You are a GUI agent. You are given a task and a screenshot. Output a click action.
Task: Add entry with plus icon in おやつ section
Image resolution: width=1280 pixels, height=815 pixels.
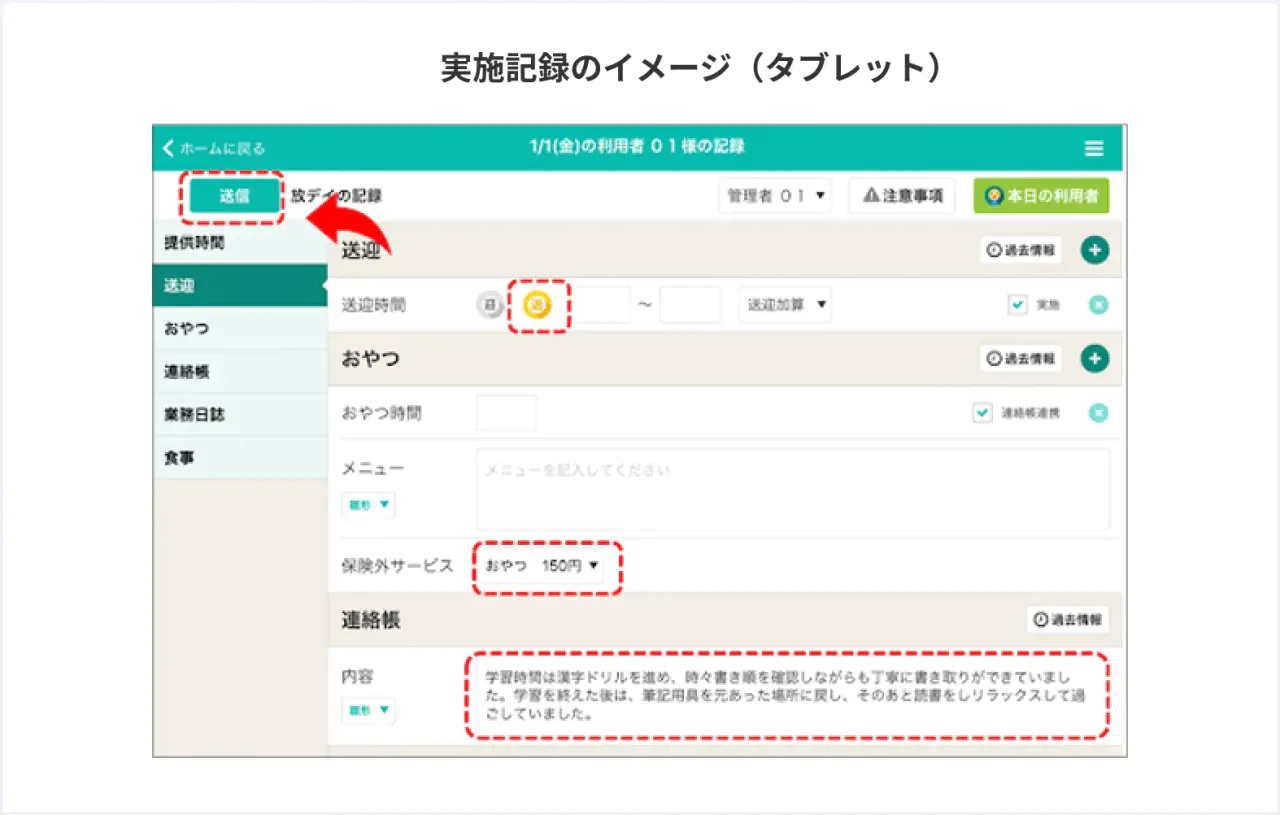1095,358
